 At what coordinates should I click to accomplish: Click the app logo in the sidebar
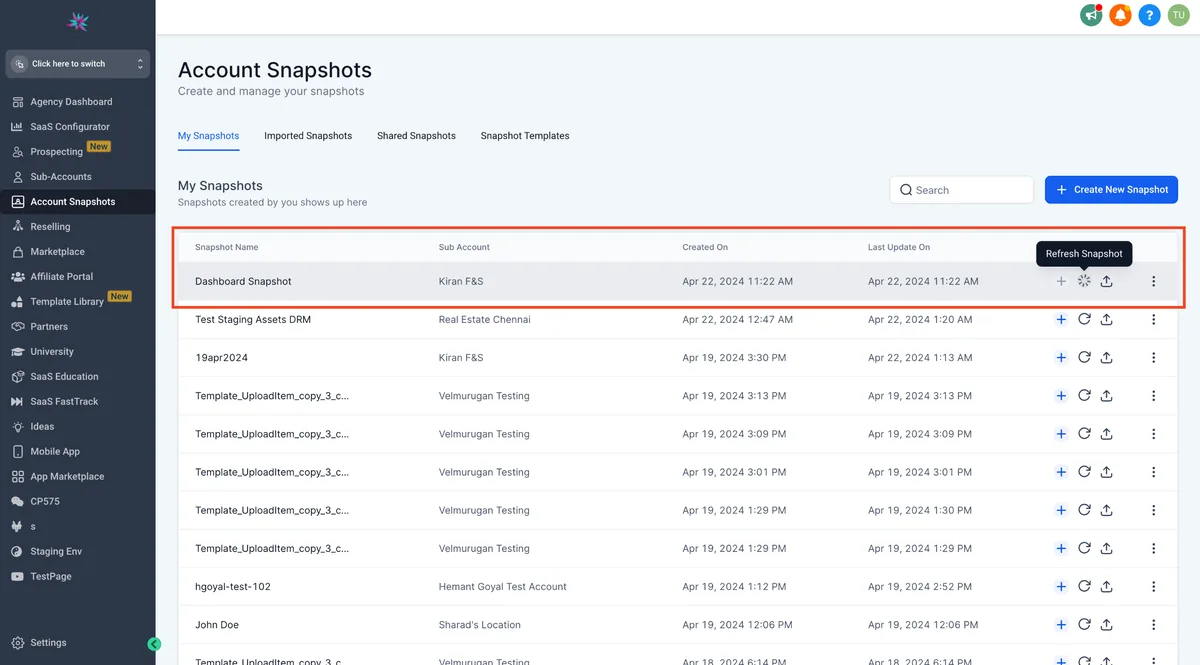(77, 21)
